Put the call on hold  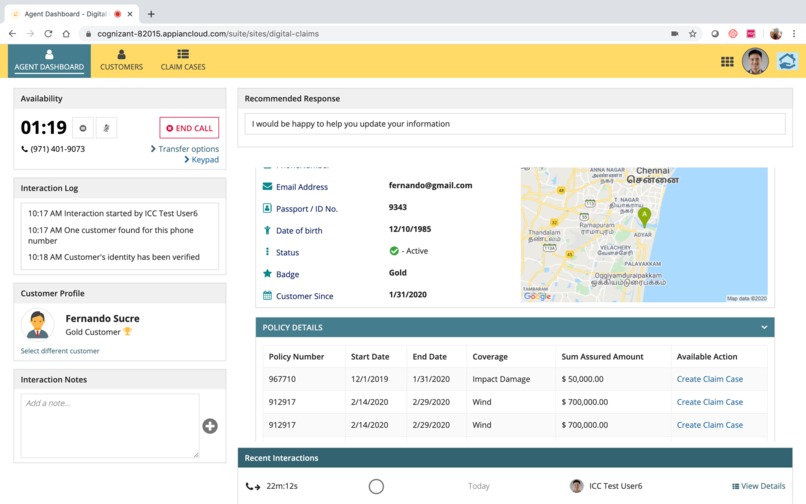(x=83, y=128)
